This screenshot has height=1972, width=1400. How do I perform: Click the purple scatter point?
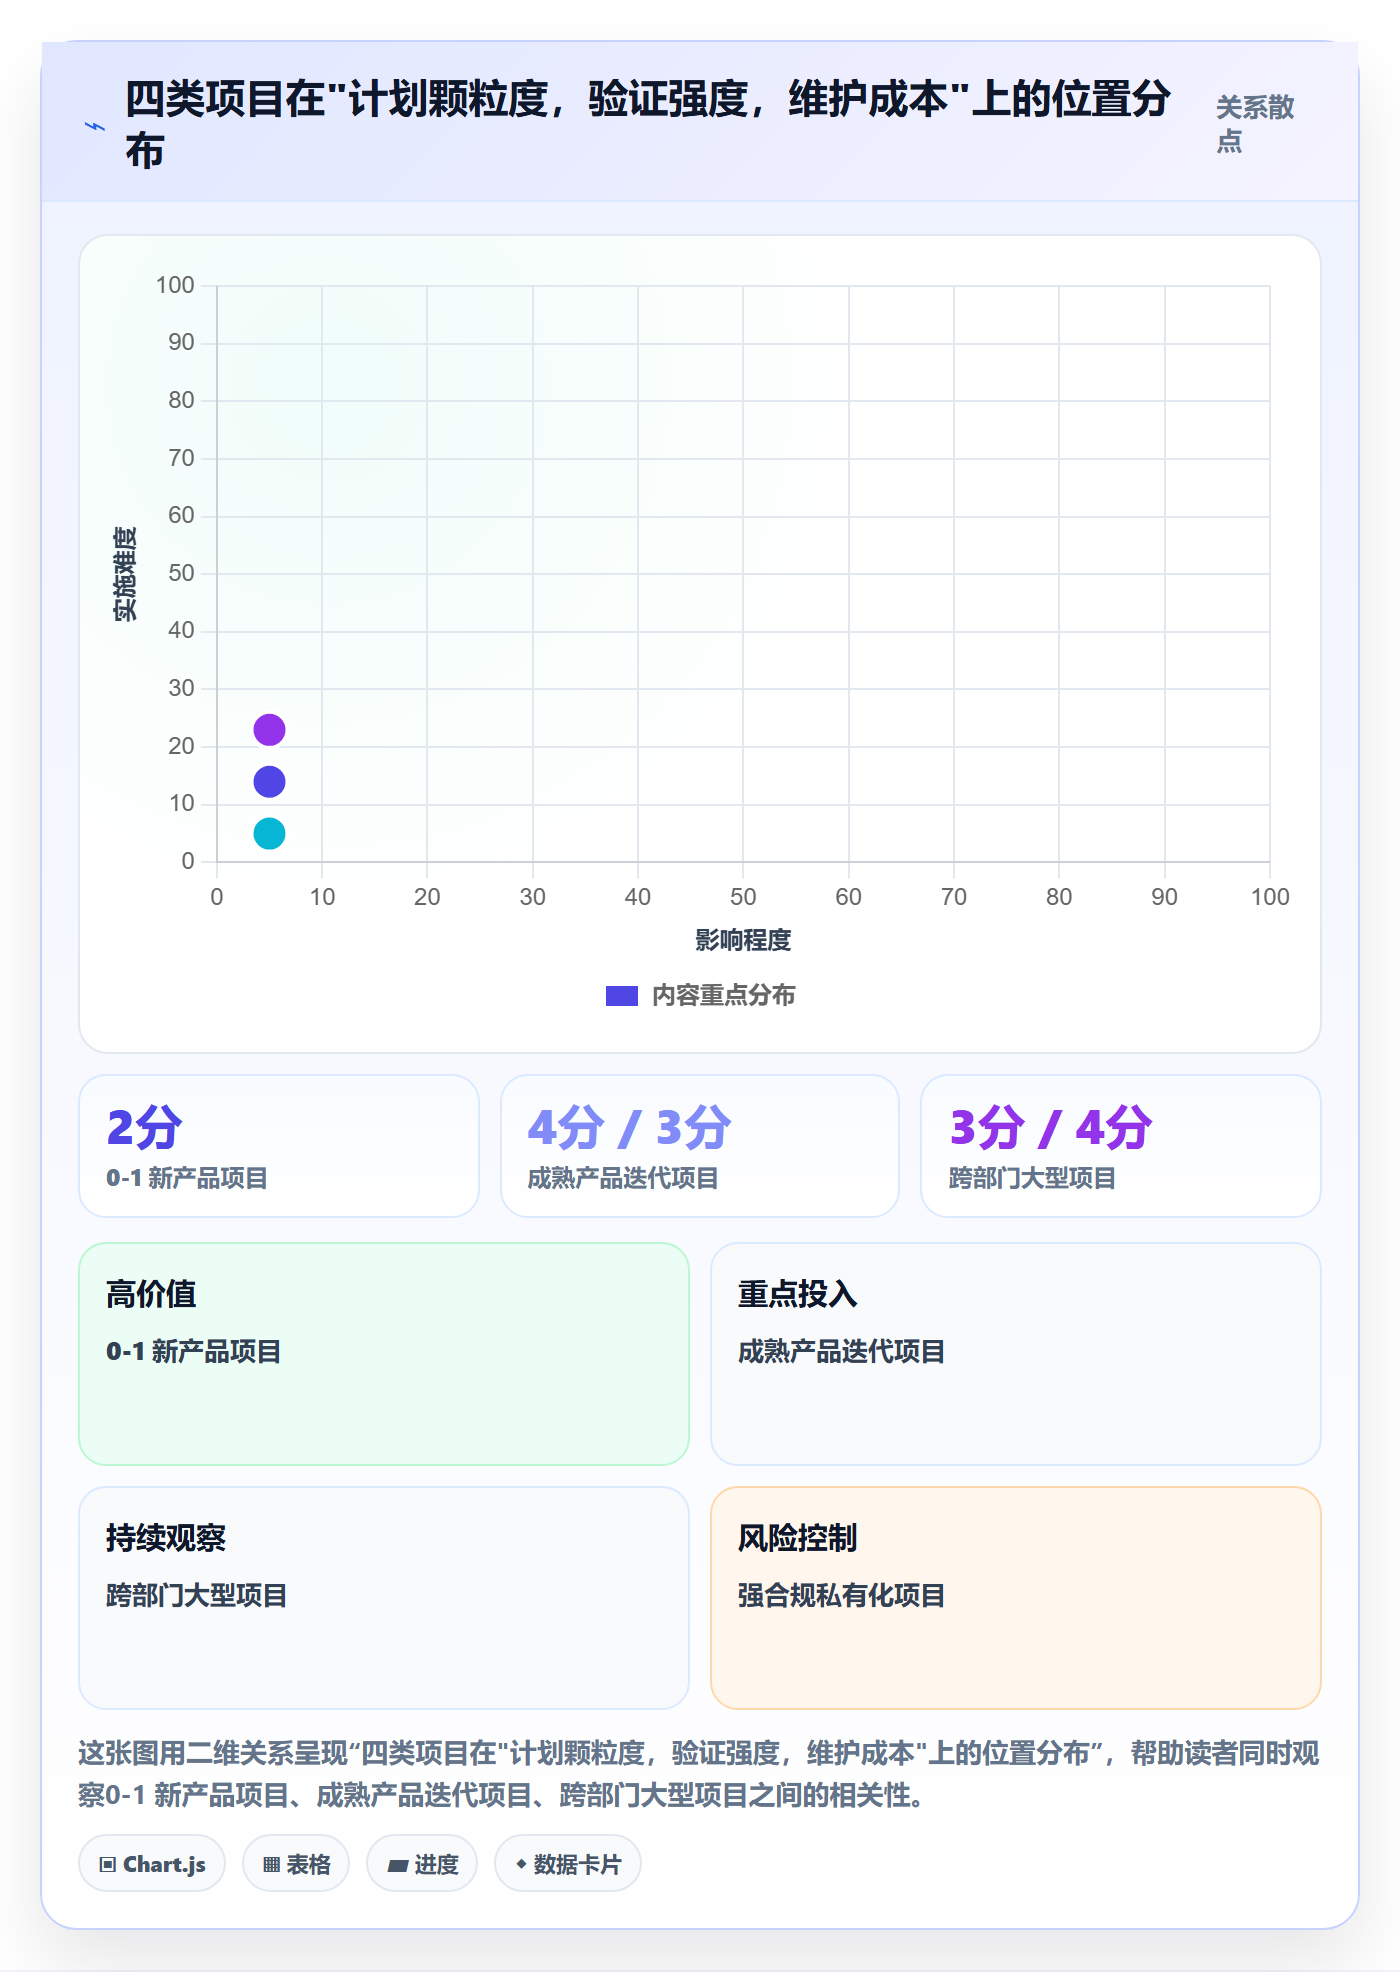[269, 730]
